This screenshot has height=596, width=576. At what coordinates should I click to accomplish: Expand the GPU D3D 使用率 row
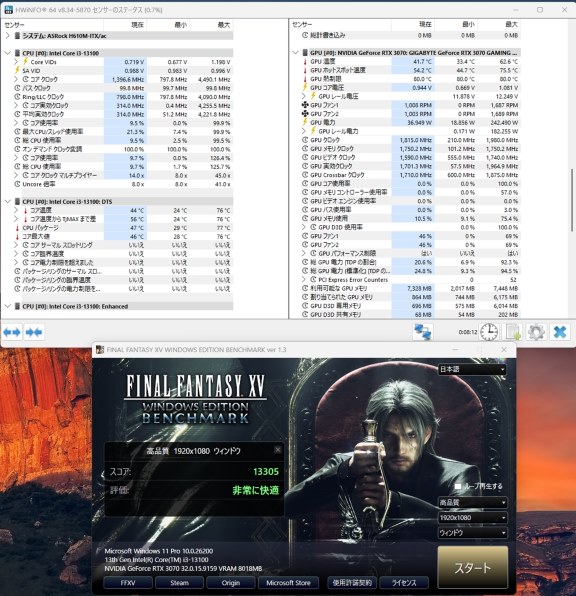(x=304, y=227)
